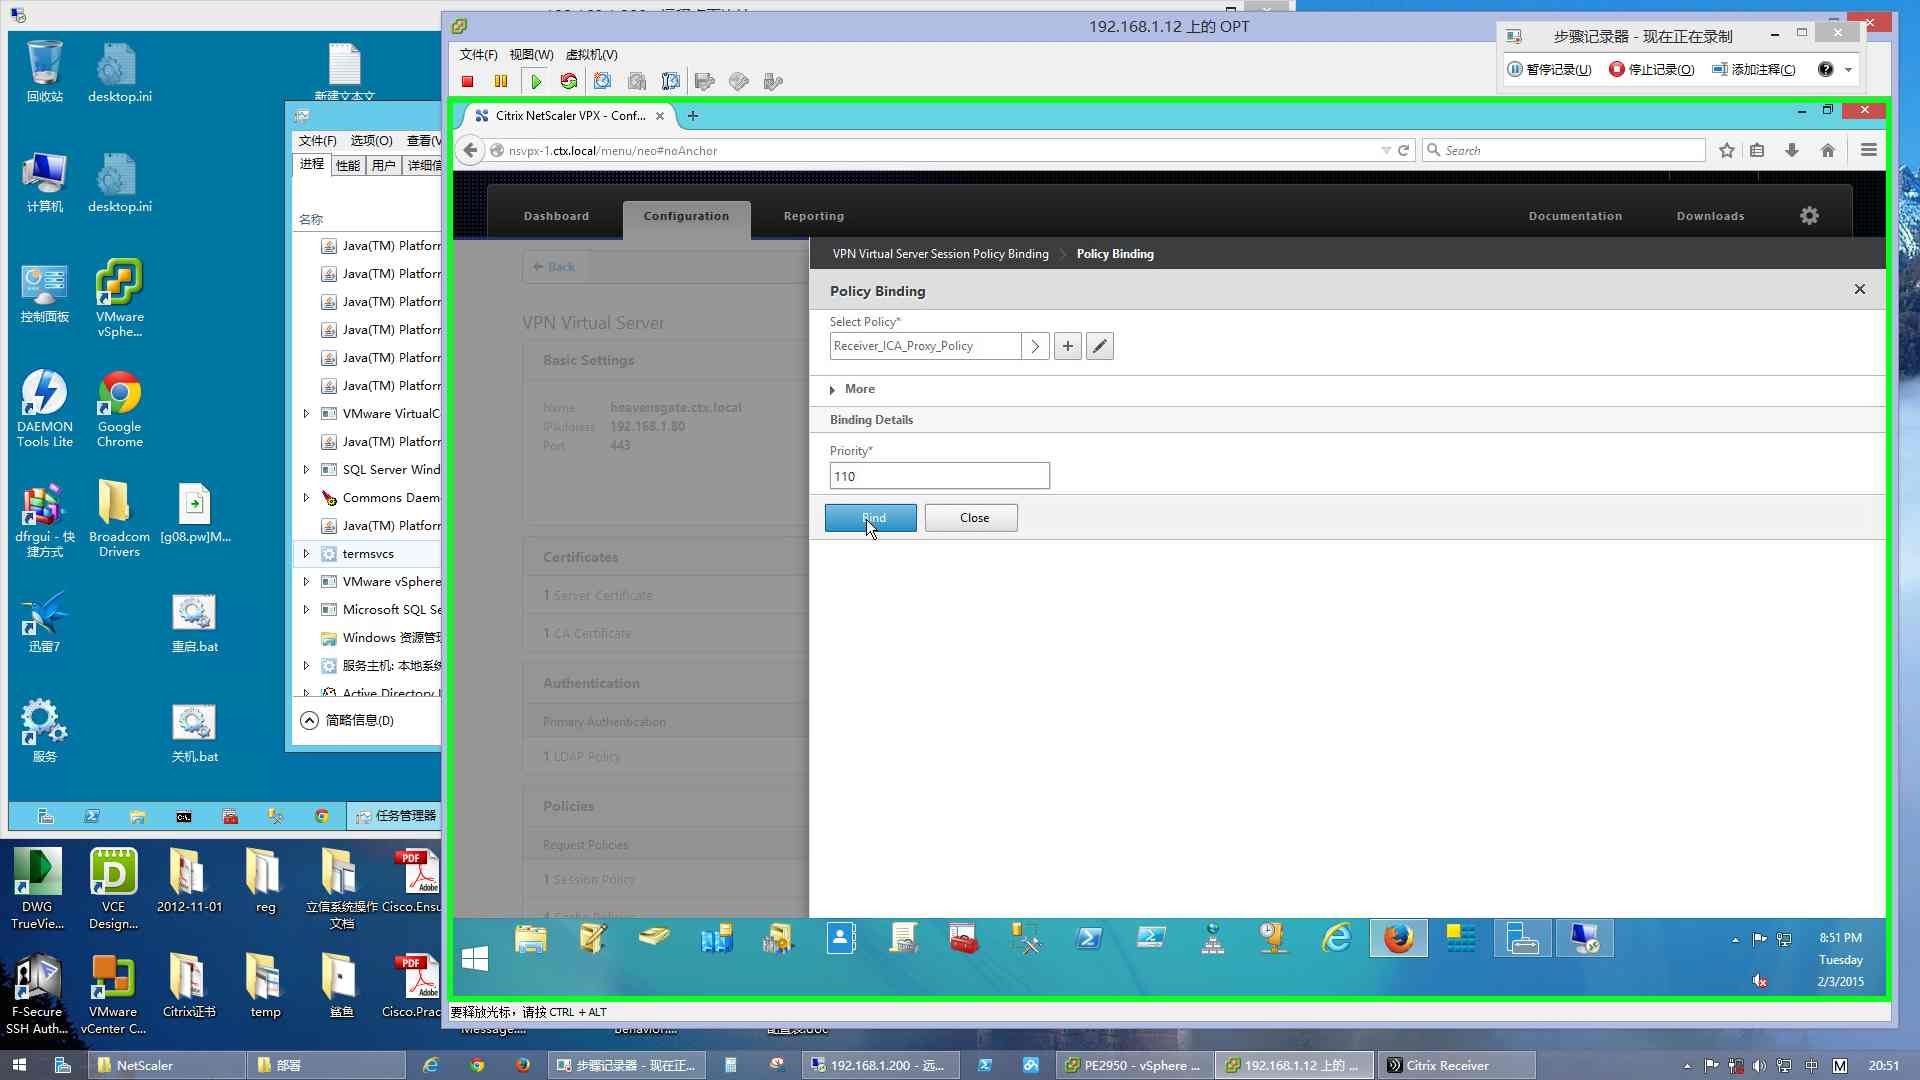The image size is (1920, 1080).
Task: Expand VMware VirtualC process row
Action: [306, 413]
